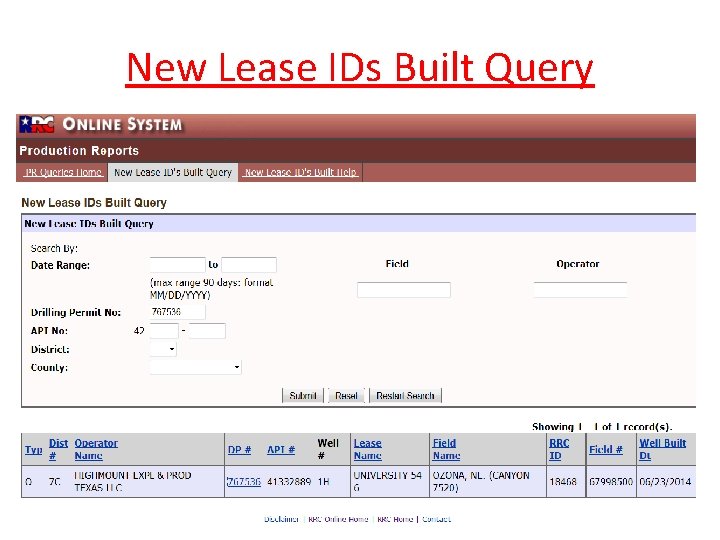Sort results by Dist # column
Image resolution: width=720 pixels, height=540 pixels.
(x=58, y=450)
